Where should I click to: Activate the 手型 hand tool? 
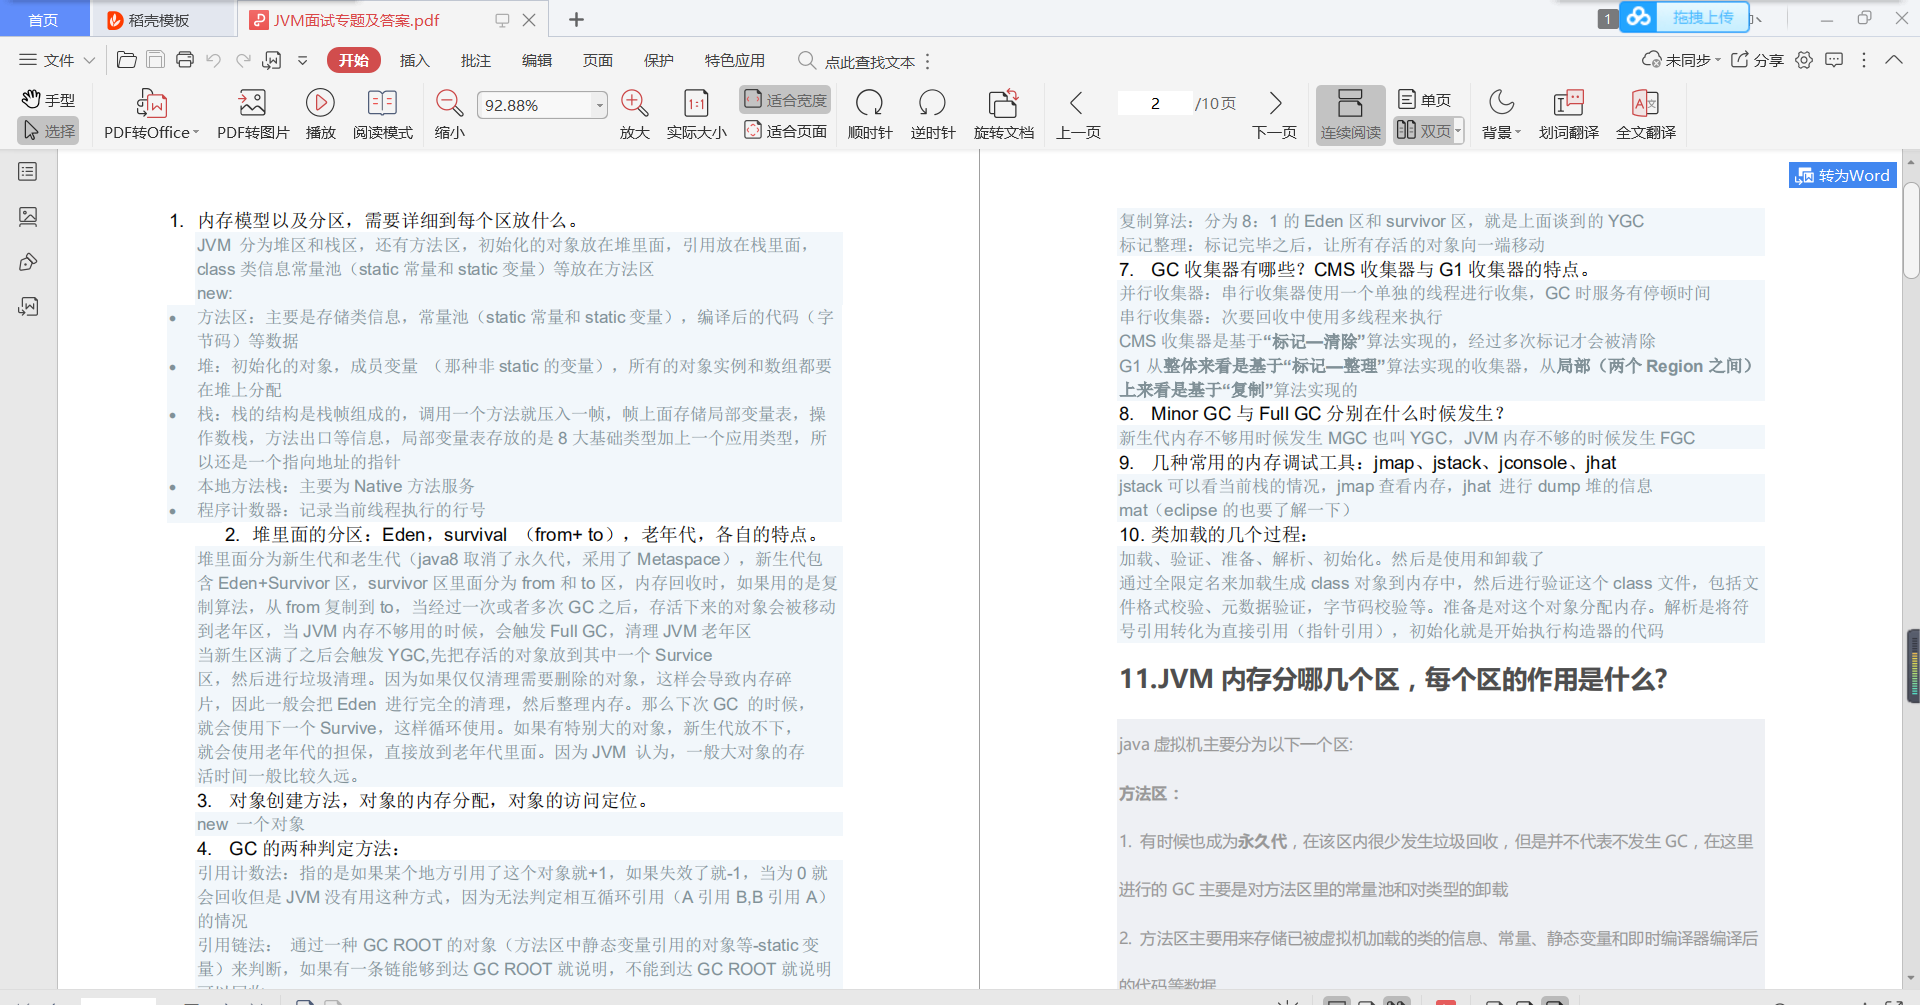coord(48,100)
